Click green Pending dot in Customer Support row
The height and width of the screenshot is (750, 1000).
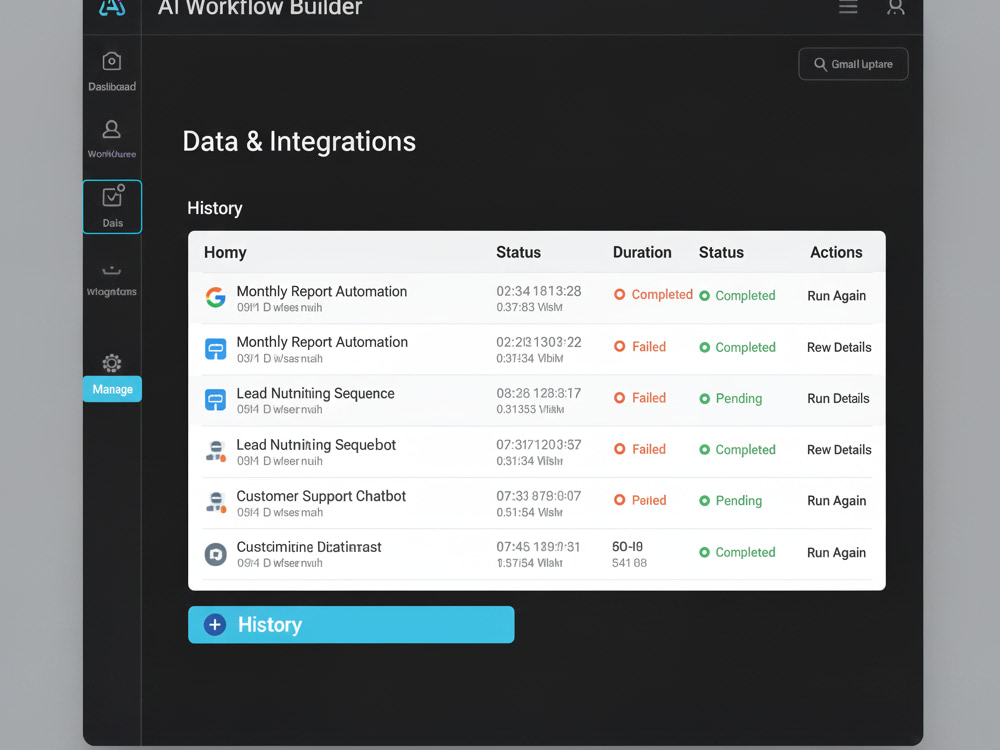[705, 501]
